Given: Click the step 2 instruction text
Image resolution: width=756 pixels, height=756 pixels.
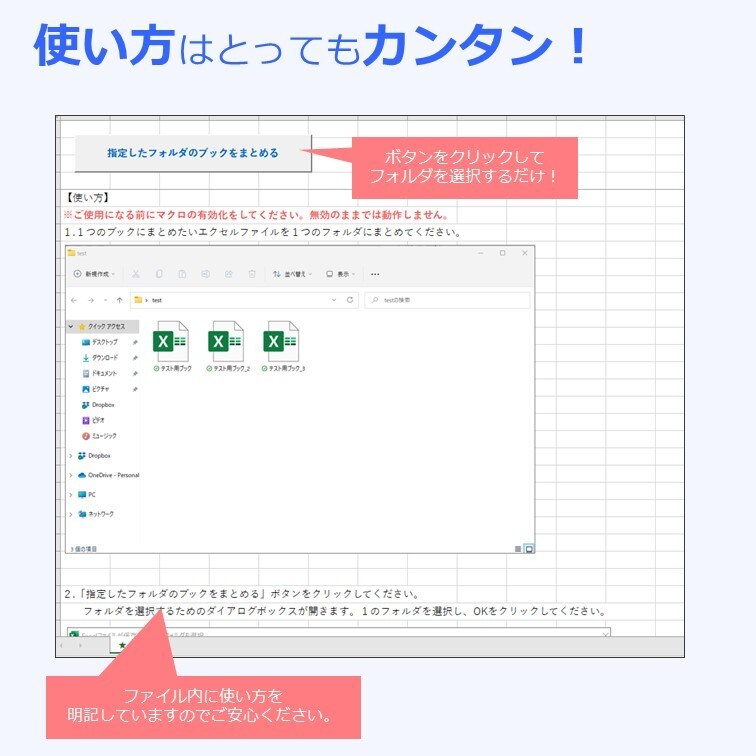Looking at the screenshot, I should [x=243, y=594].
